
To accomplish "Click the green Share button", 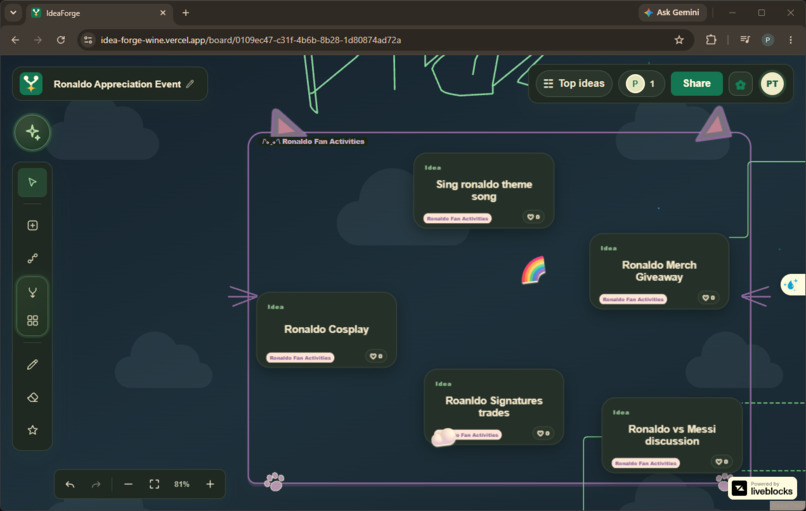I will point(697,83).
